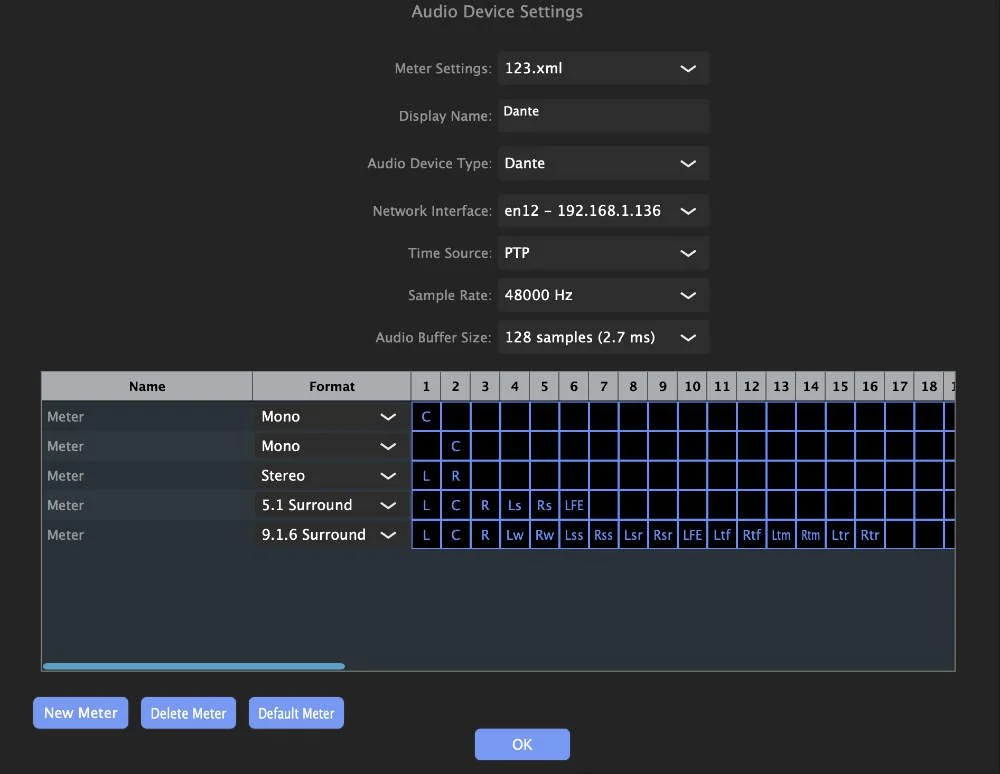Open the first Mono format dropdown
The height and width of the screenshot is (774, 1000).
click(x=330, y=416)
